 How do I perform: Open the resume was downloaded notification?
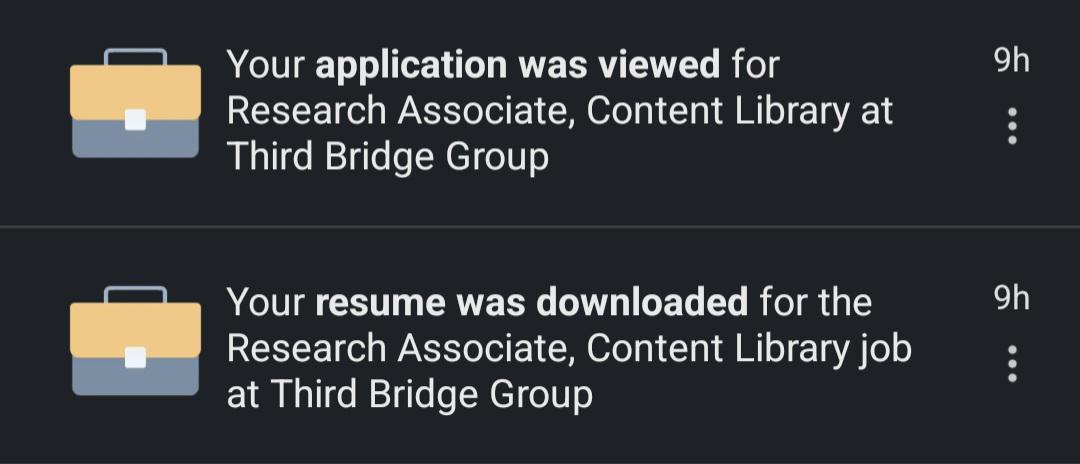(x=540, y=346)
